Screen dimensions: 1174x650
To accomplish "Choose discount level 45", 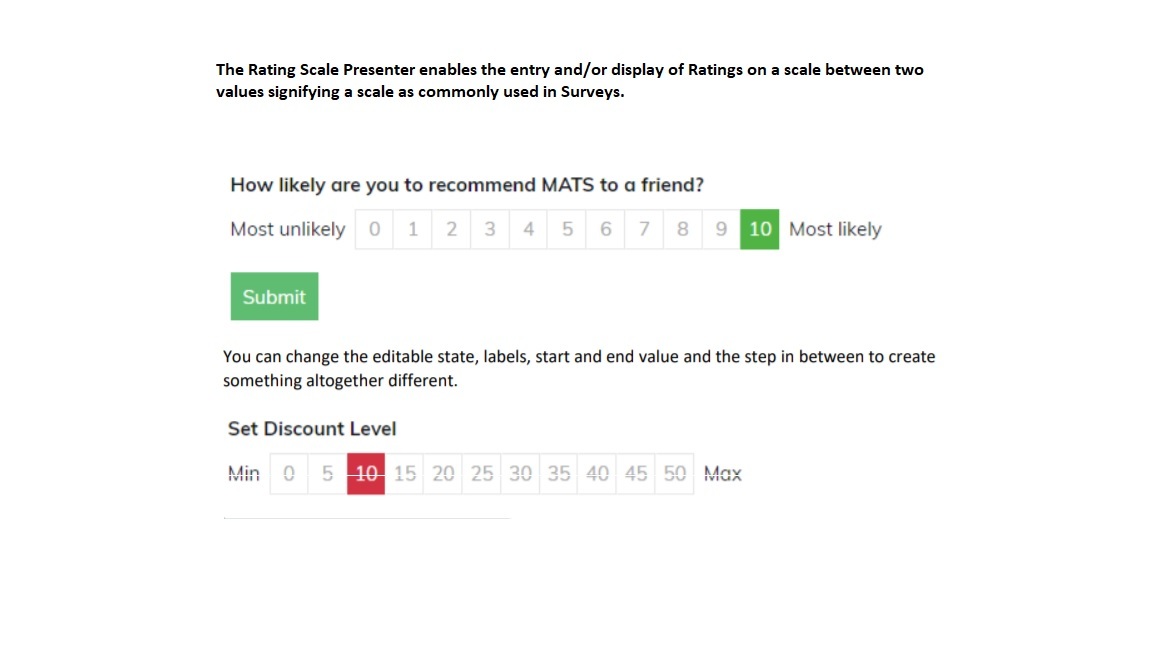I will (636, 474).
